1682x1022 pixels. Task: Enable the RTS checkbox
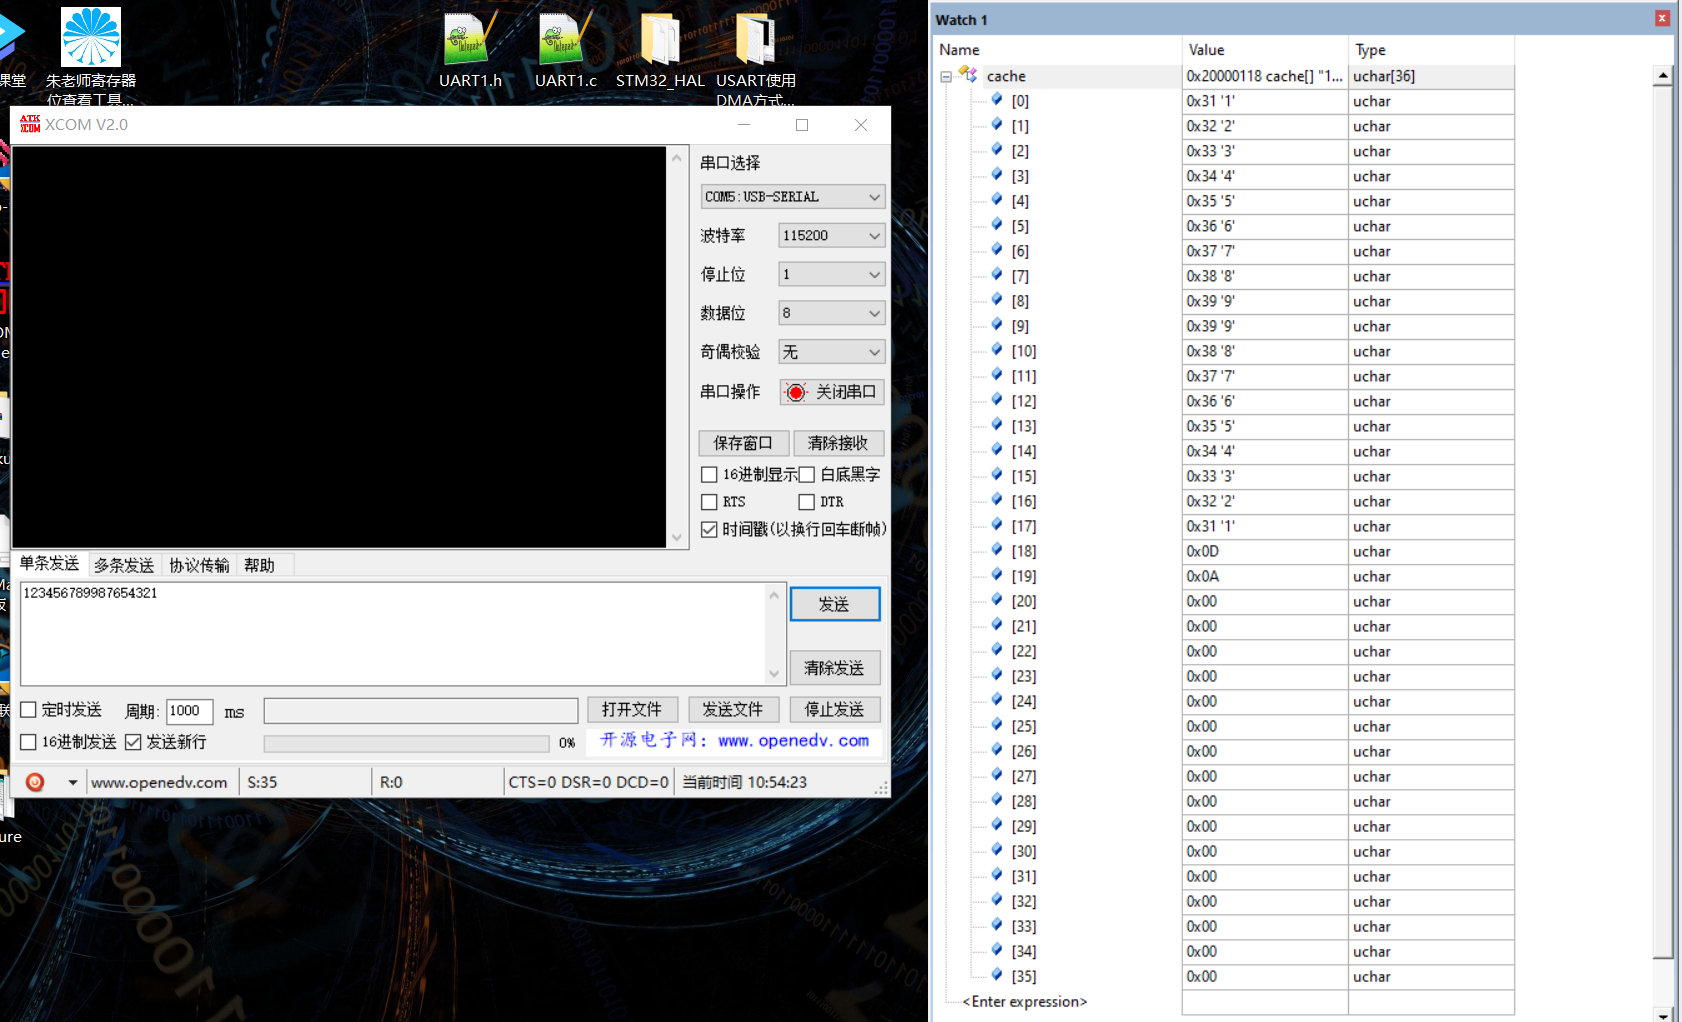[709, 502]
